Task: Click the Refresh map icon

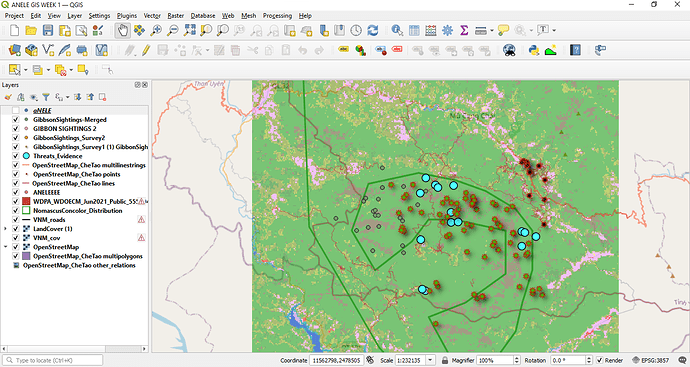Action: tap(373, 30)
